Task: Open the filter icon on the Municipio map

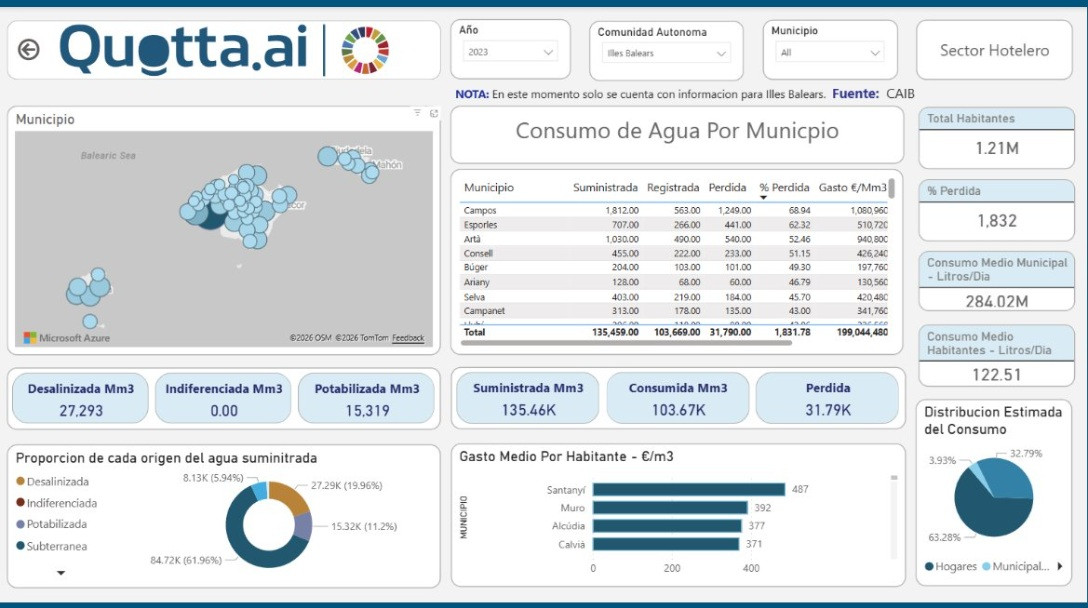Action: coord(418,114)
